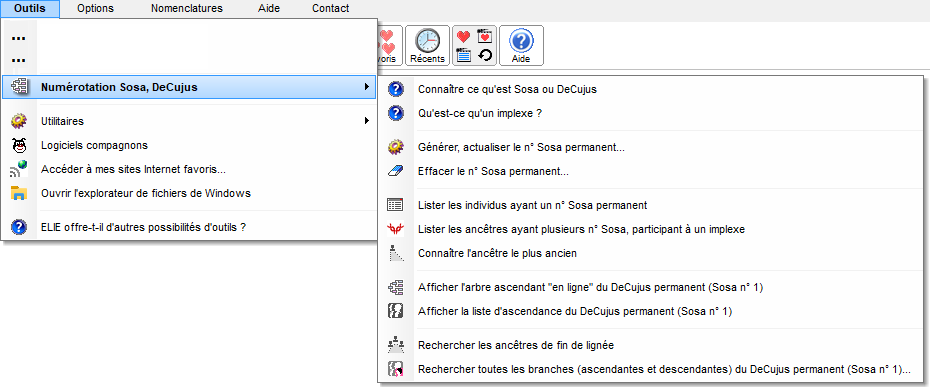
Task: Click the help icon for Connaître Sosa
Action: 396,90
